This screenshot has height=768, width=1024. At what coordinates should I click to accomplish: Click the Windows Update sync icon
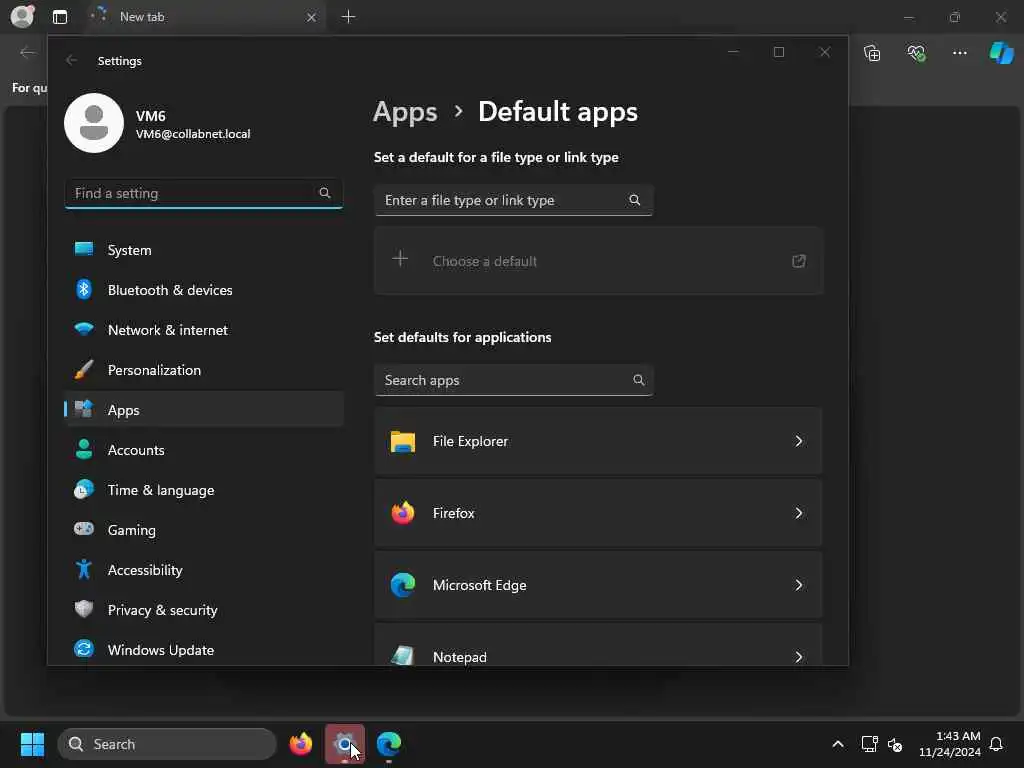tap(84, 648)
